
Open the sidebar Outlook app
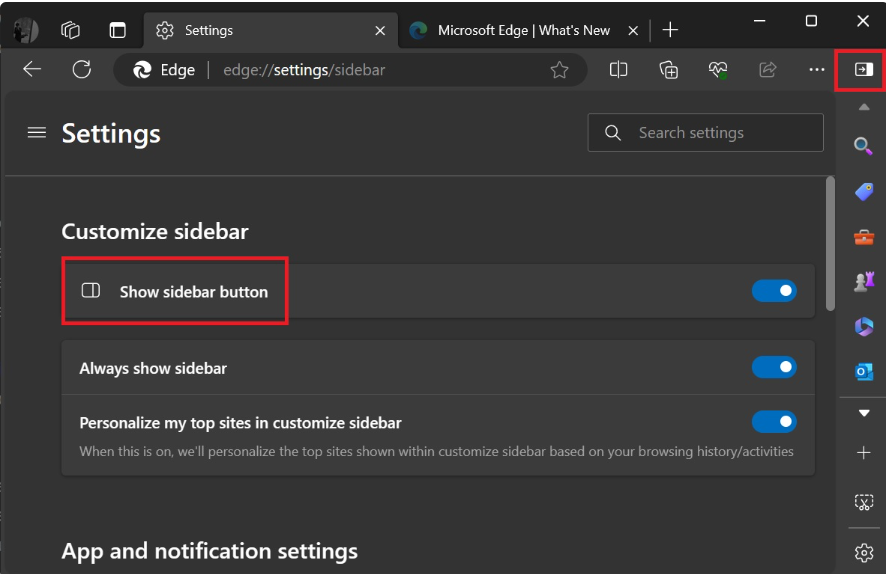tap(863, 372)
